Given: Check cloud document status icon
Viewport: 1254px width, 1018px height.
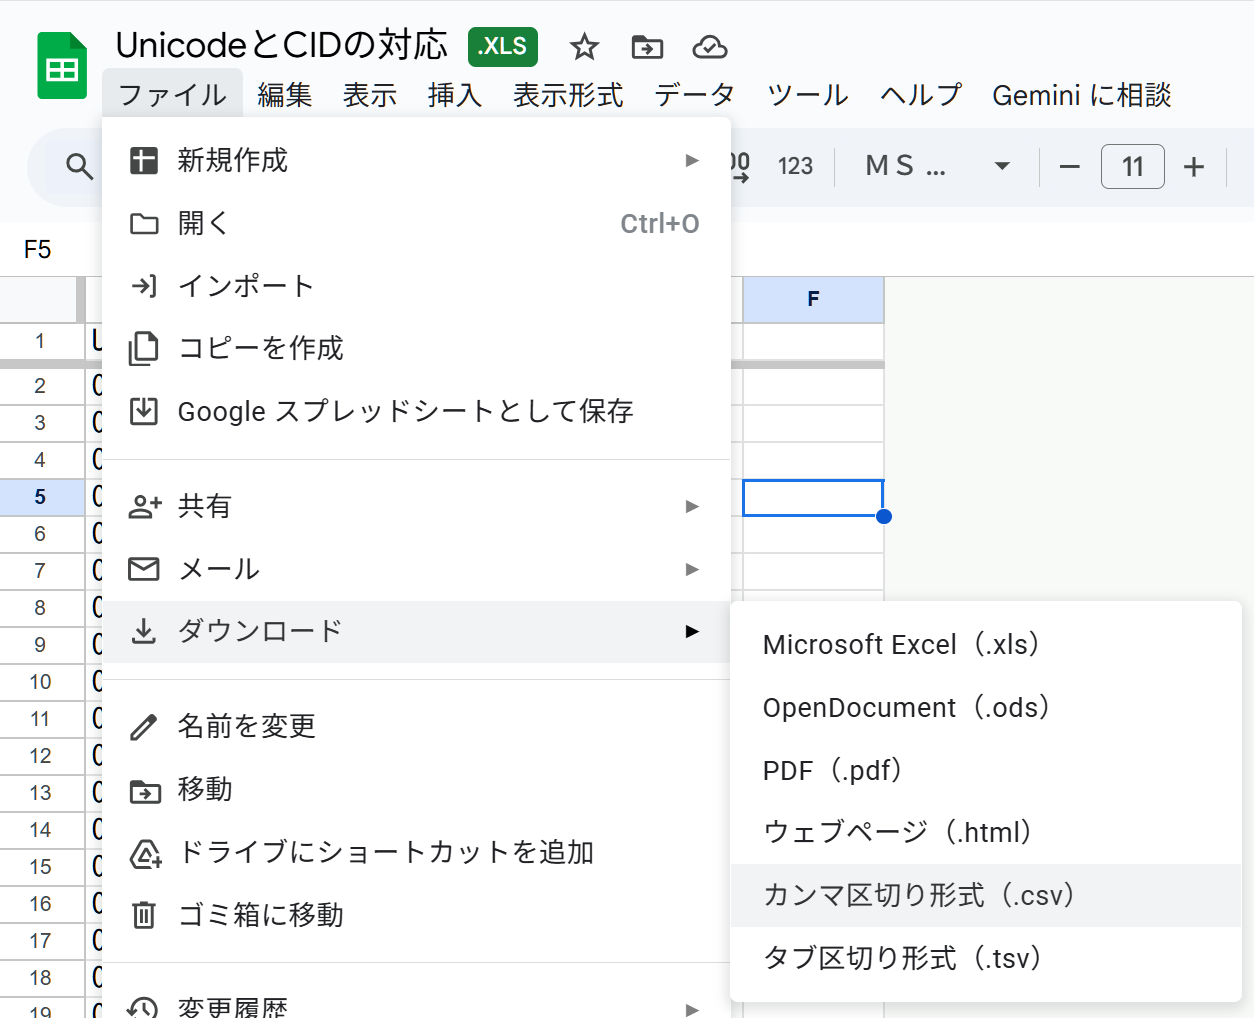Looking at the screenshot, I should click(x=709, y=47).
